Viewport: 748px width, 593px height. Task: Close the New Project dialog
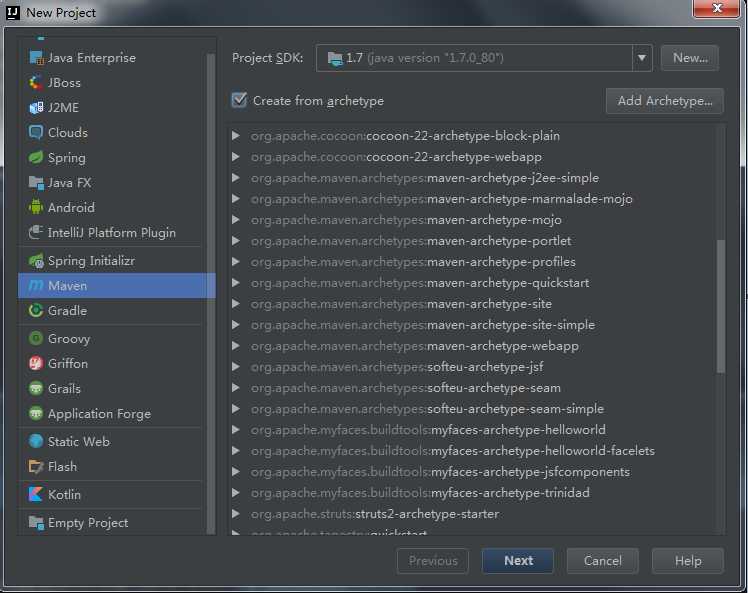[x=717, y=8]
